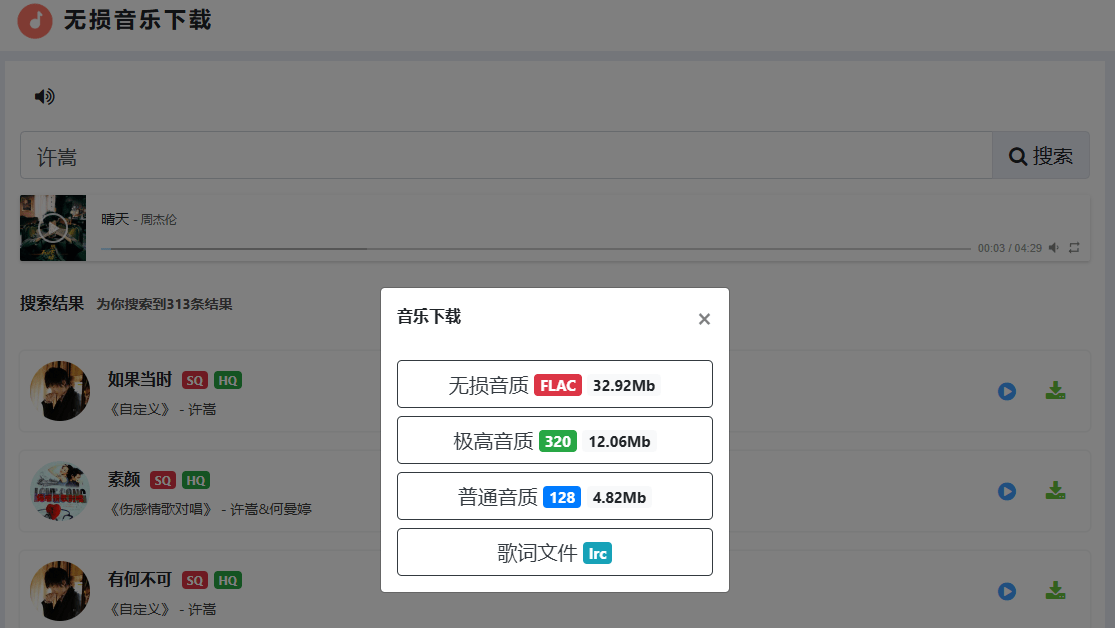Download the 歌词文件 lrc lyrics file
Image resolution: width=1115 pixels, height=628 pixels.
pos(554,552)
